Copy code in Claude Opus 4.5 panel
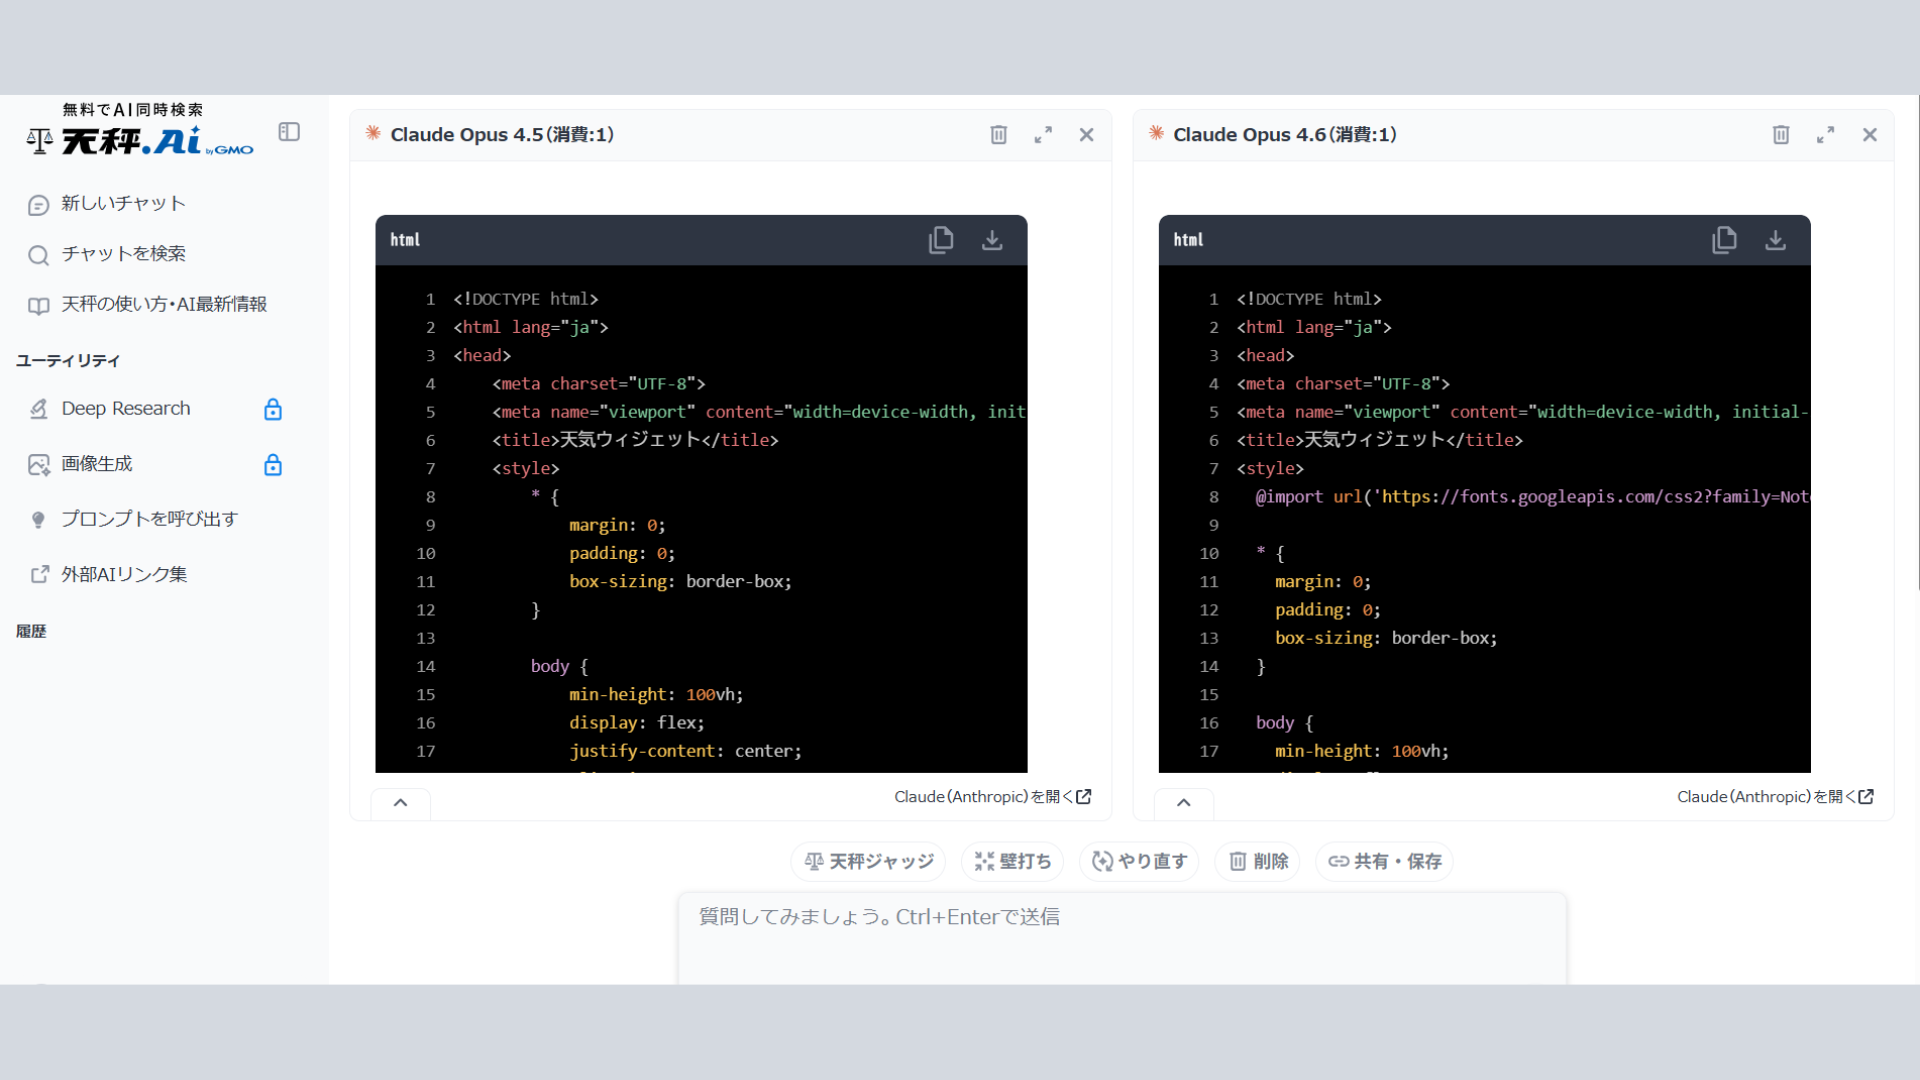 [940, 240]
